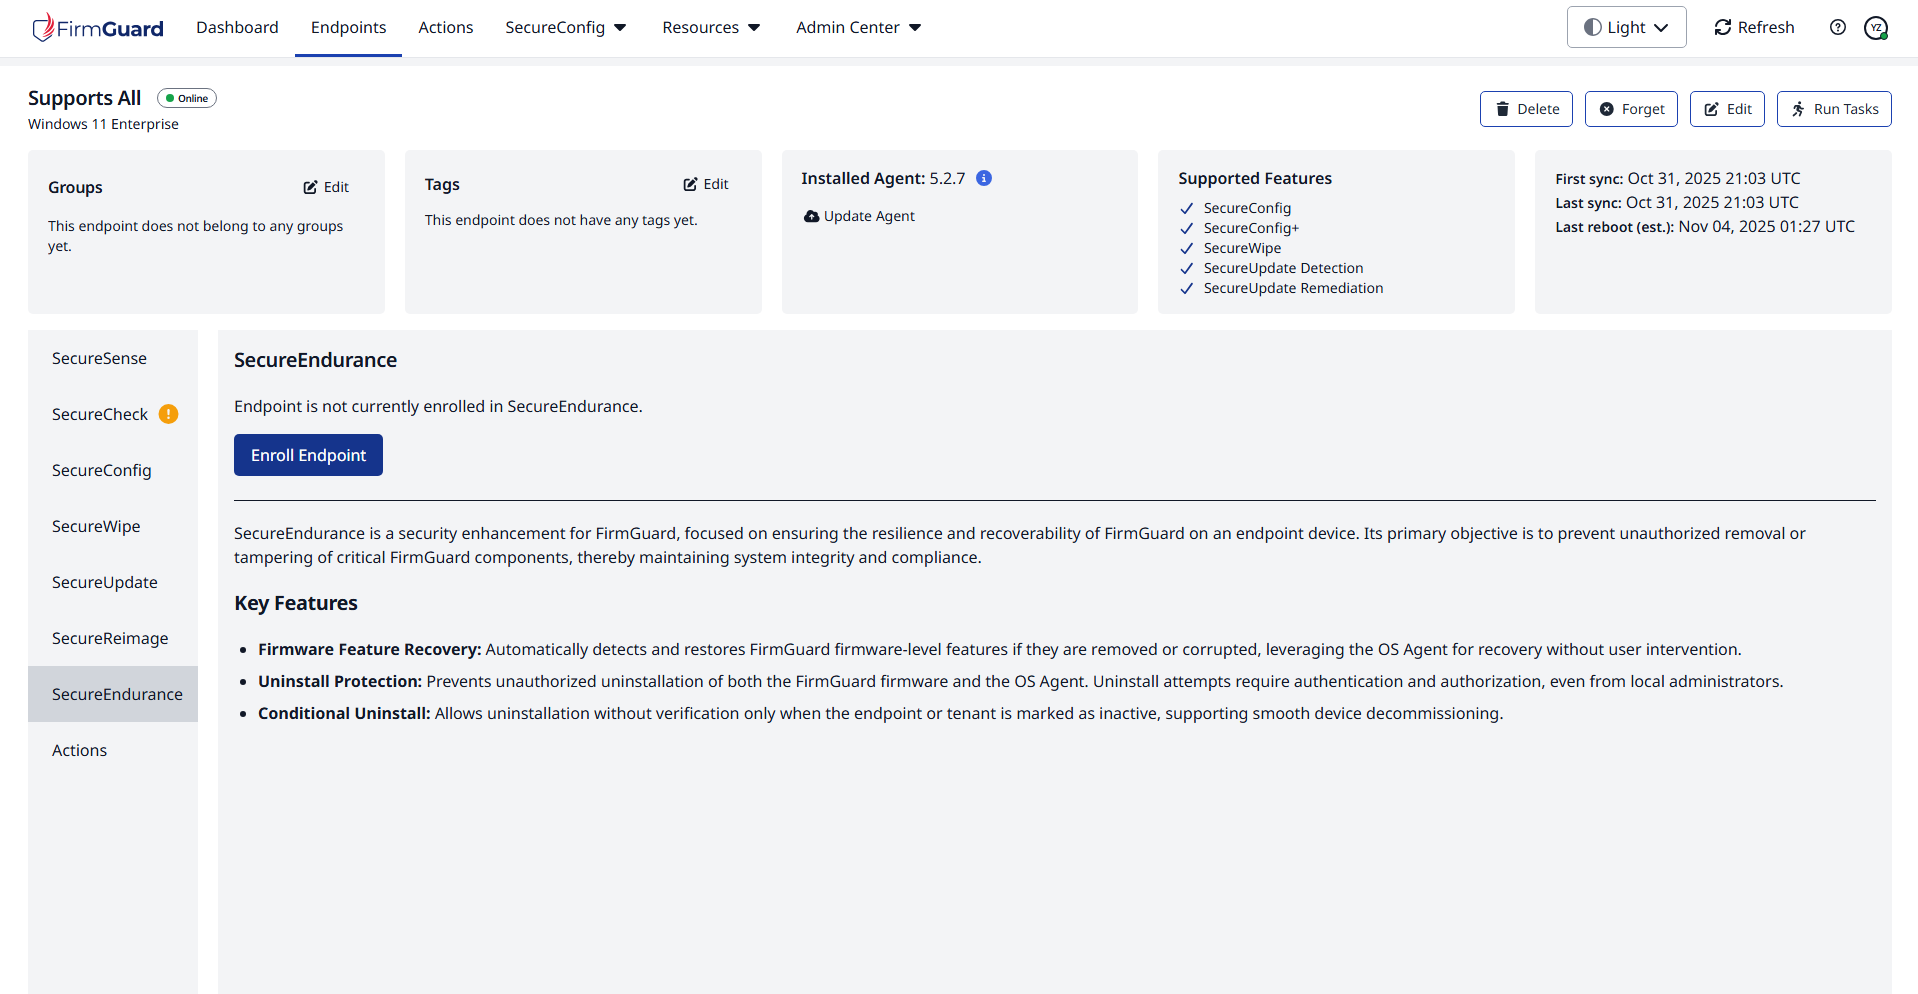Expand the Admin Center menu
The image size is (1918, 994).
click(858, 27)
